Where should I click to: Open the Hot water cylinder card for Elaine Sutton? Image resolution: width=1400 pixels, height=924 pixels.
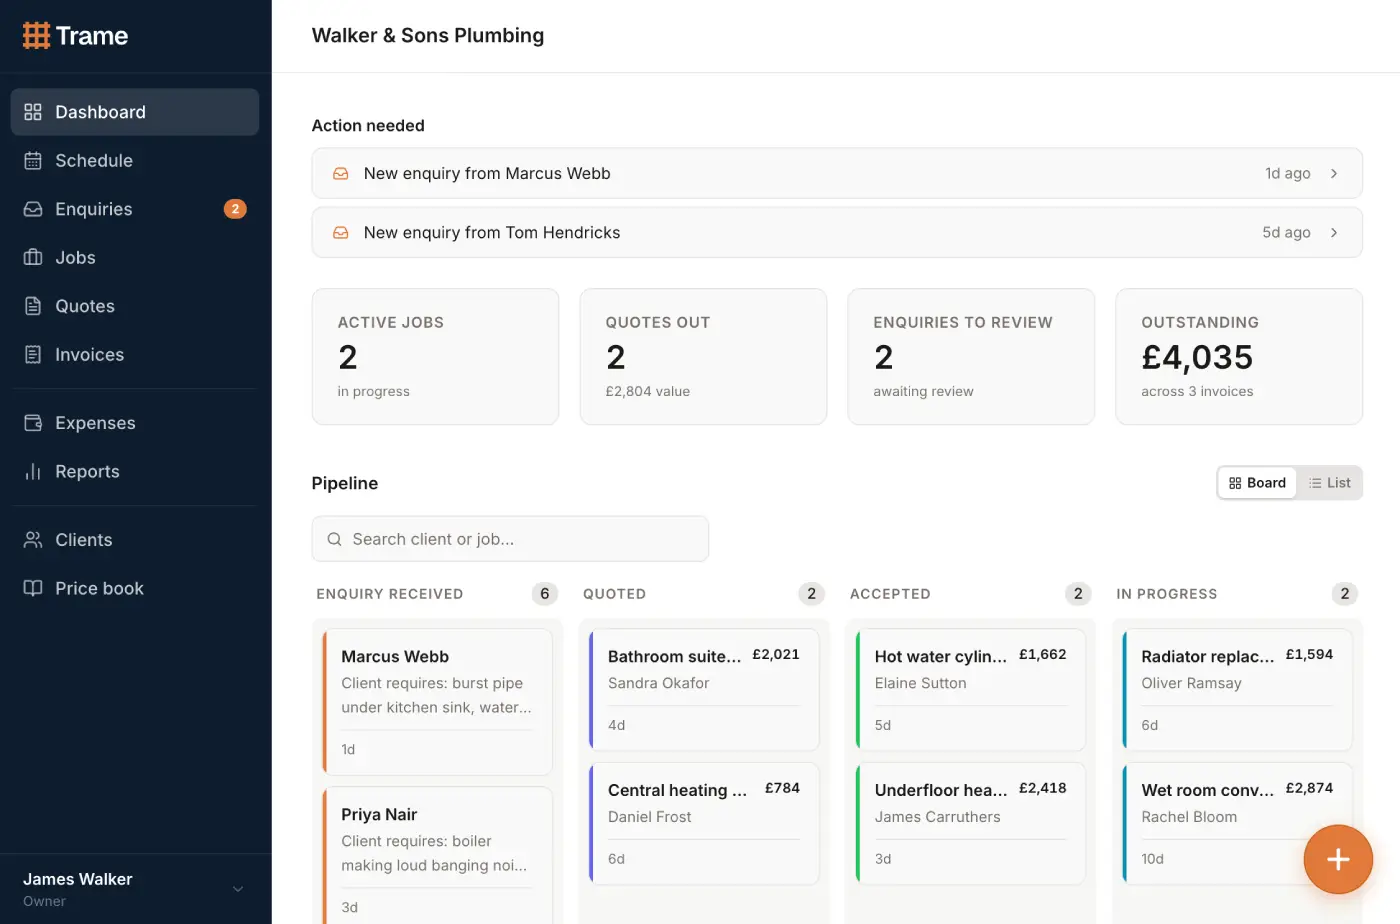[971, 690]
